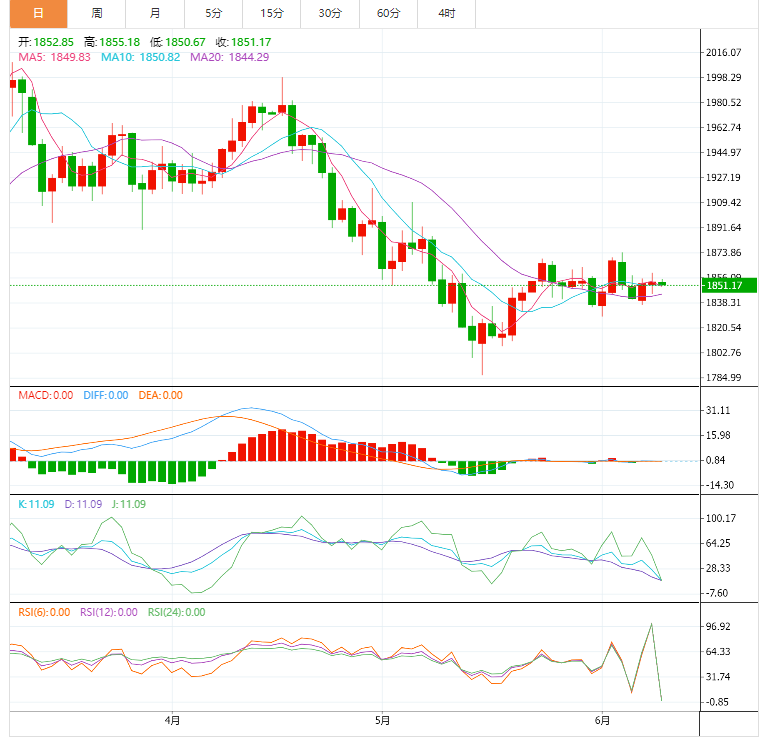Select the DIFF value label

click(x=104, y=395)
